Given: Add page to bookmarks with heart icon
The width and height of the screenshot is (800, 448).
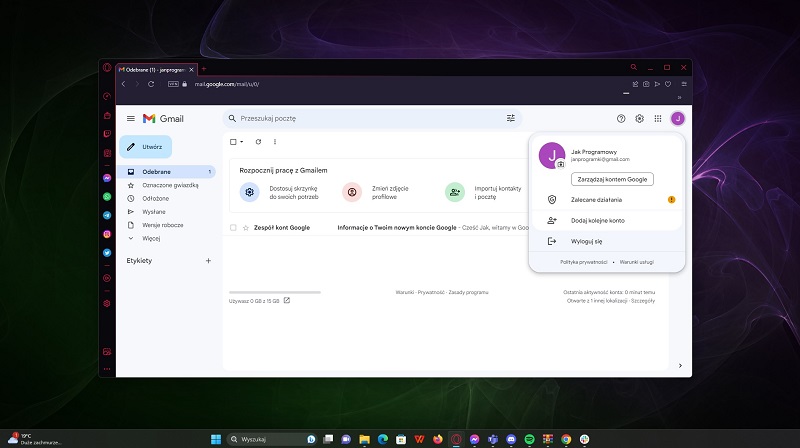Looking at the screenshot, I should tap(668, 84).
